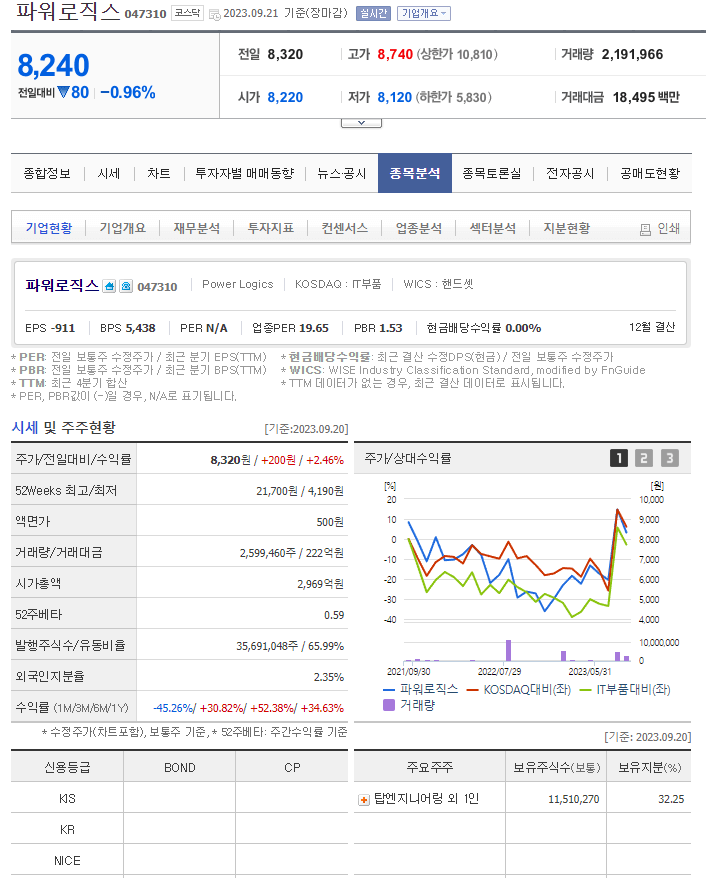
Task: Click the stock price line chart area
Action: click(518, 560)
